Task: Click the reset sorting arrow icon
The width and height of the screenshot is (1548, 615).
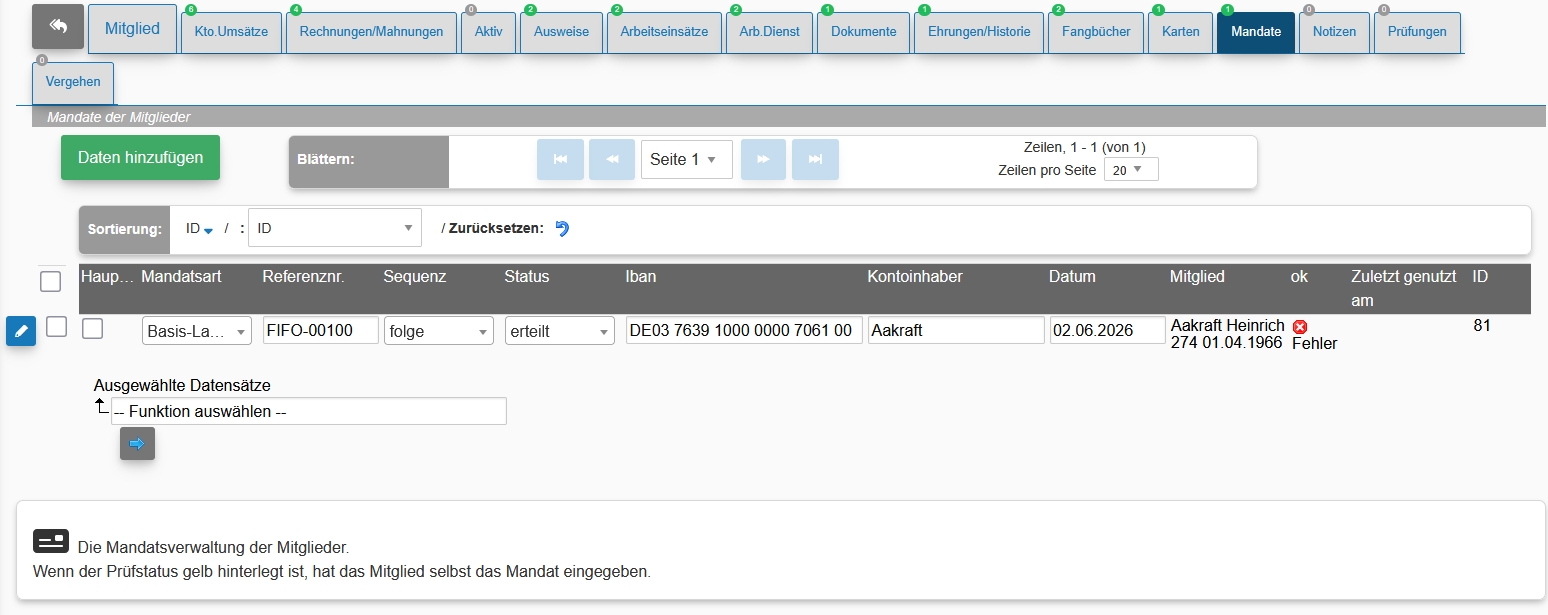Action: click(x=562, y=228)
